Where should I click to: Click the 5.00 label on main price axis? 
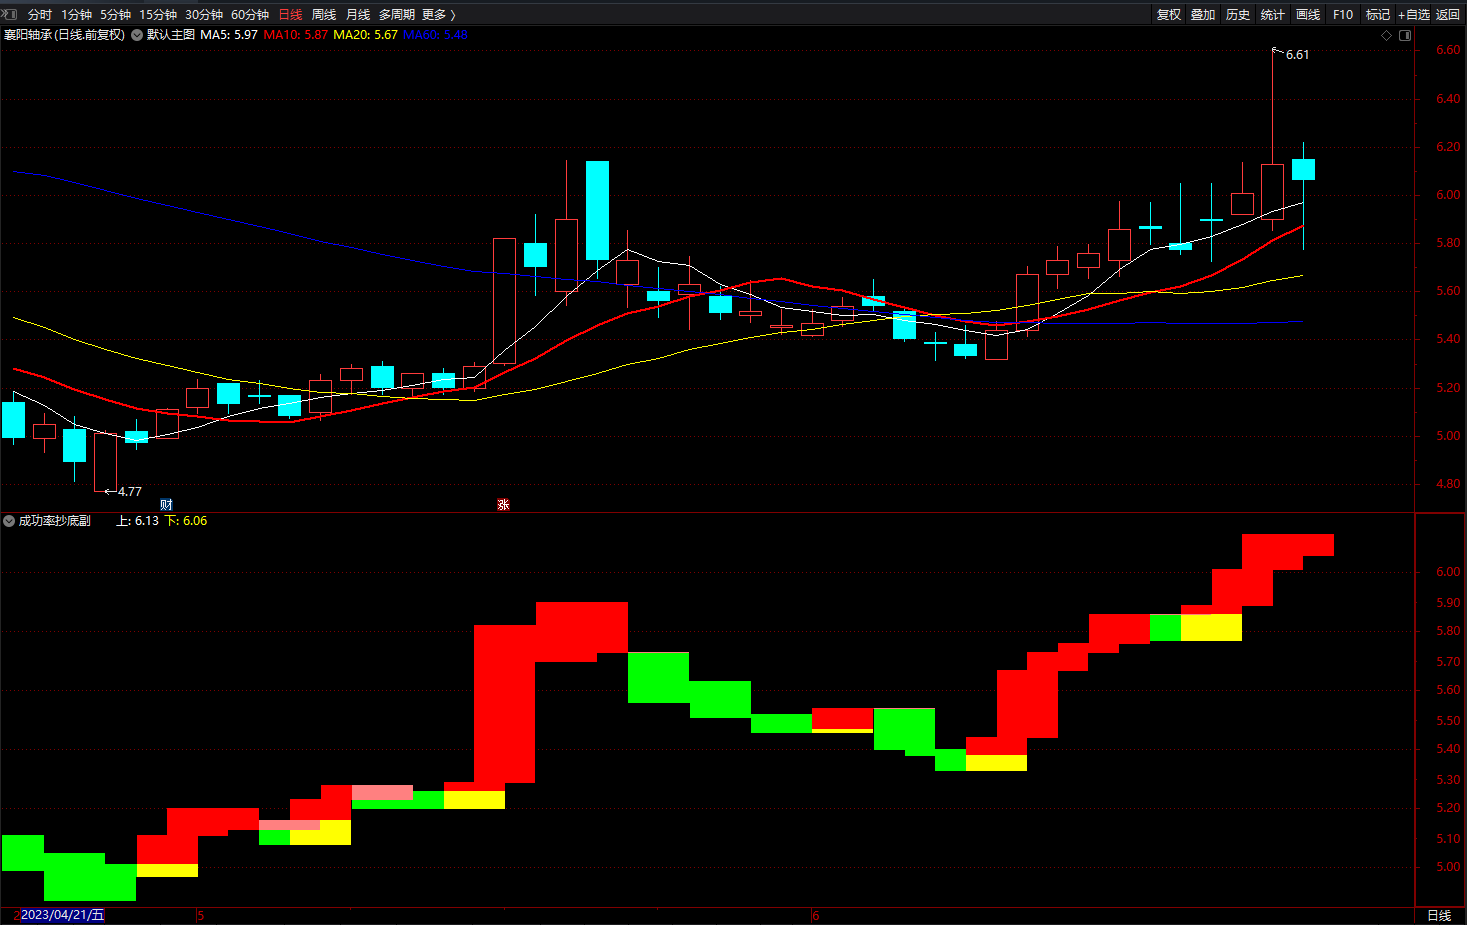[1447, 436]
